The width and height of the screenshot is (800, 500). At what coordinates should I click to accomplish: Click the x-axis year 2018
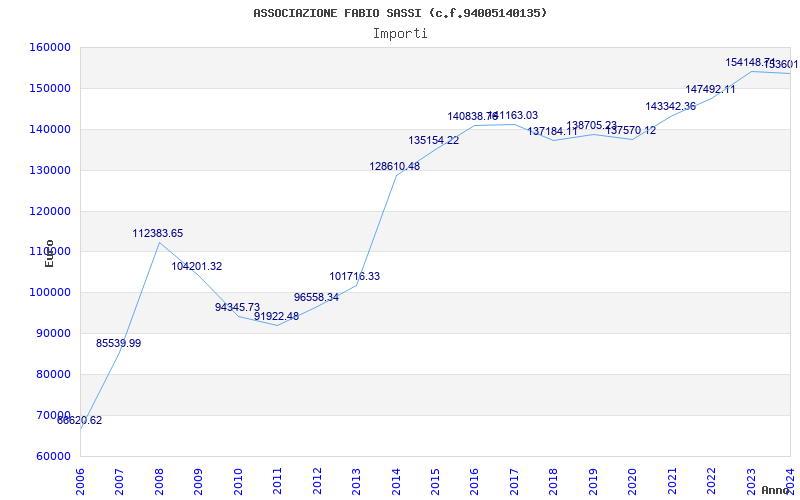point(554,482)
